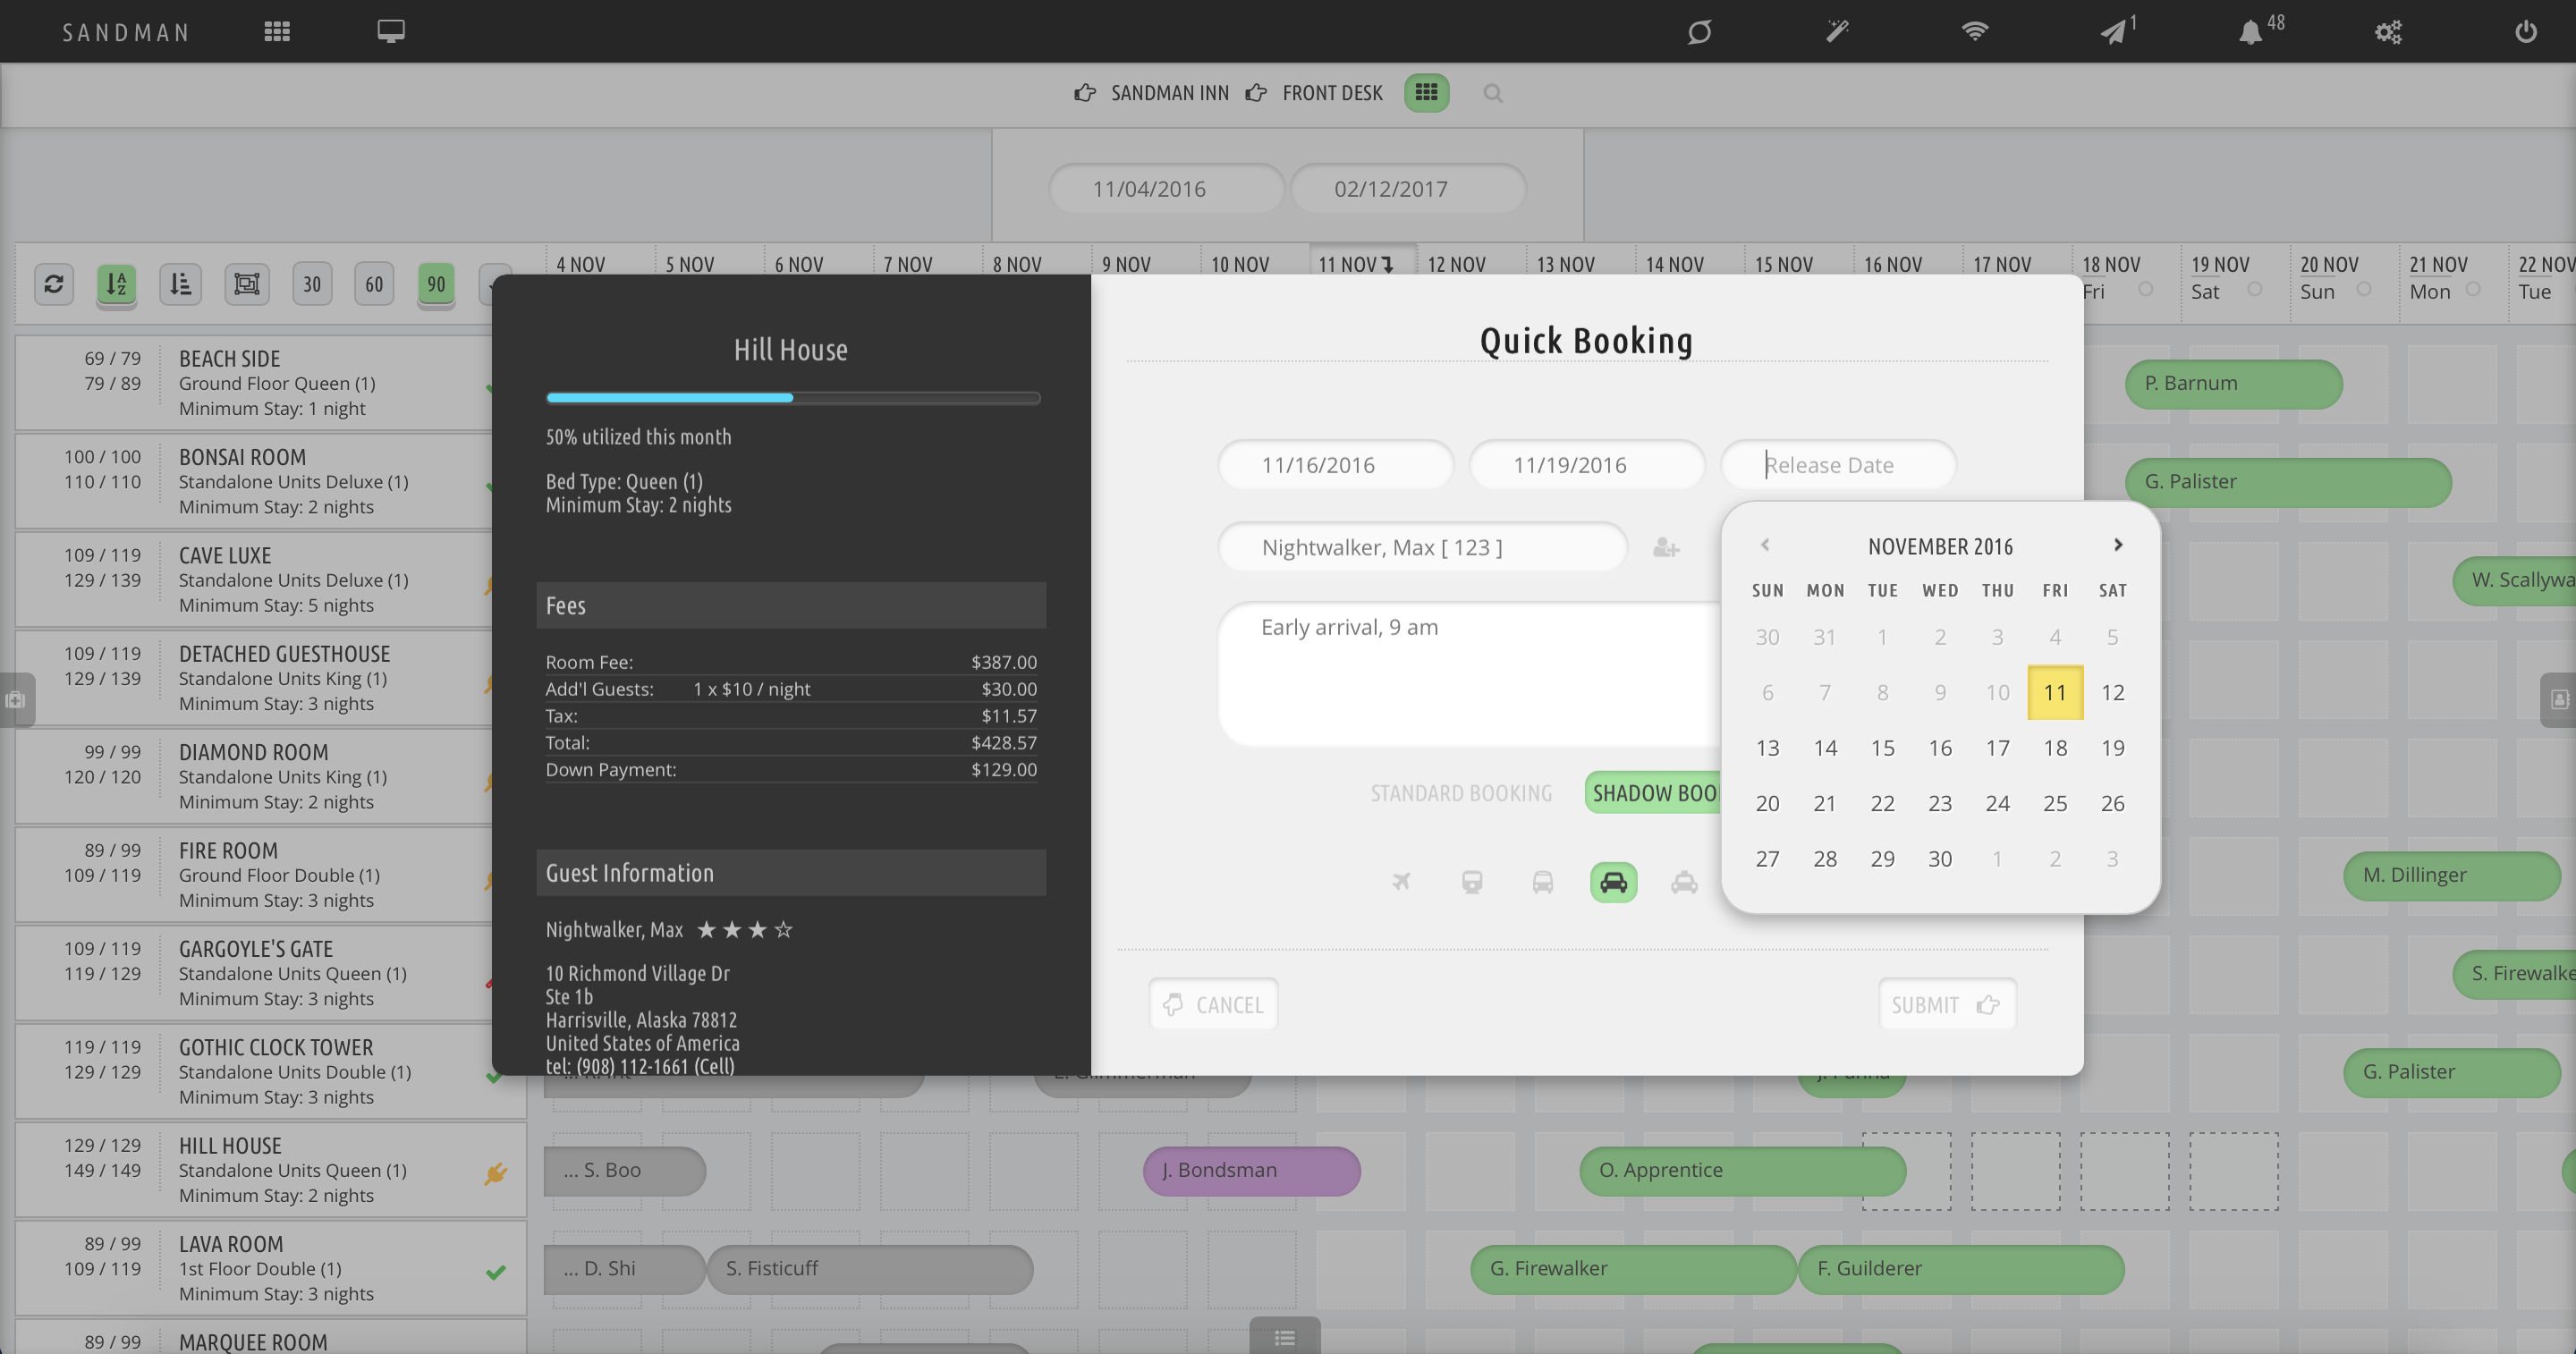Open the list icon tab at bottom center
Image resolution: width=2576 pixels, height=1354 pixels.
[x=1285, y=1336]
